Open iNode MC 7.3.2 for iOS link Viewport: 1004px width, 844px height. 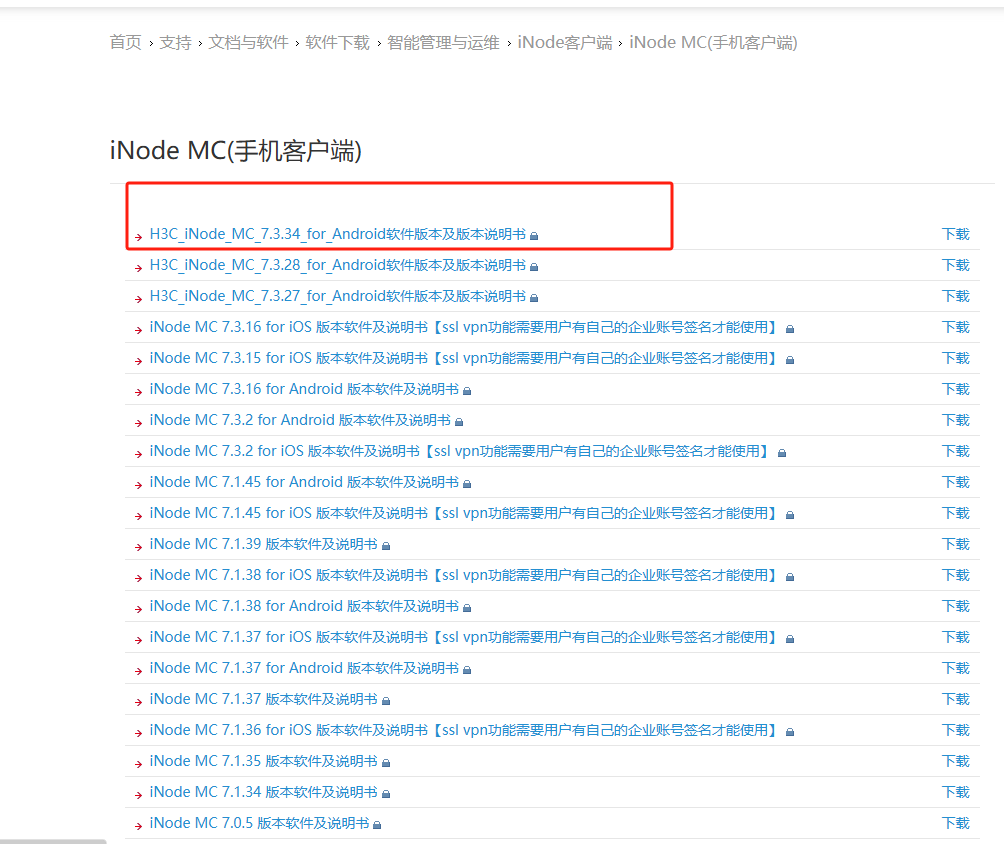pos(461,451)
